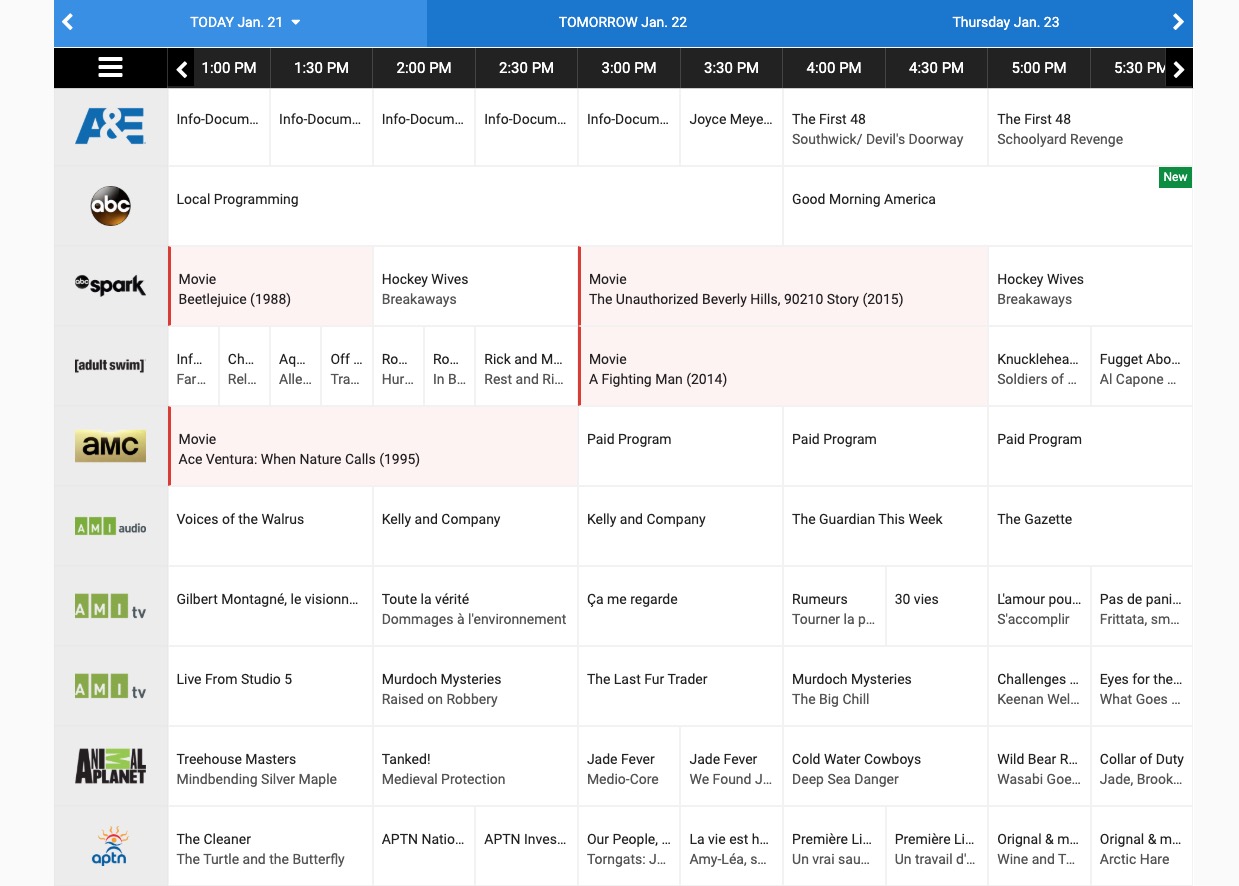This screenshot has height=886, width=1239.
Task: Open the AMI audio channel logo
Action: click(x=110, y=526)
